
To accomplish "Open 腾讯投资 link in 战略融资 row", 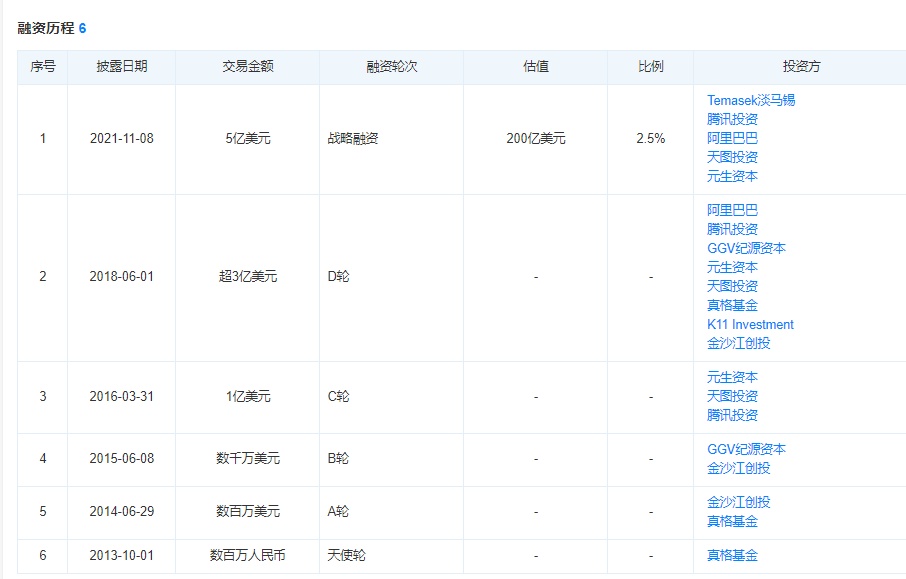I will (x=732, y=120).
